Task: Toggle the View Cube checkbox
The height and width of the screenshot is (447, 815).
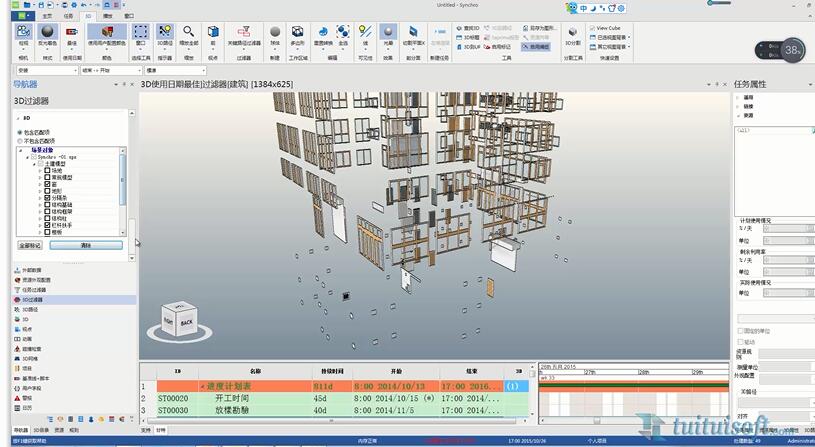Action: pos(592,28)
